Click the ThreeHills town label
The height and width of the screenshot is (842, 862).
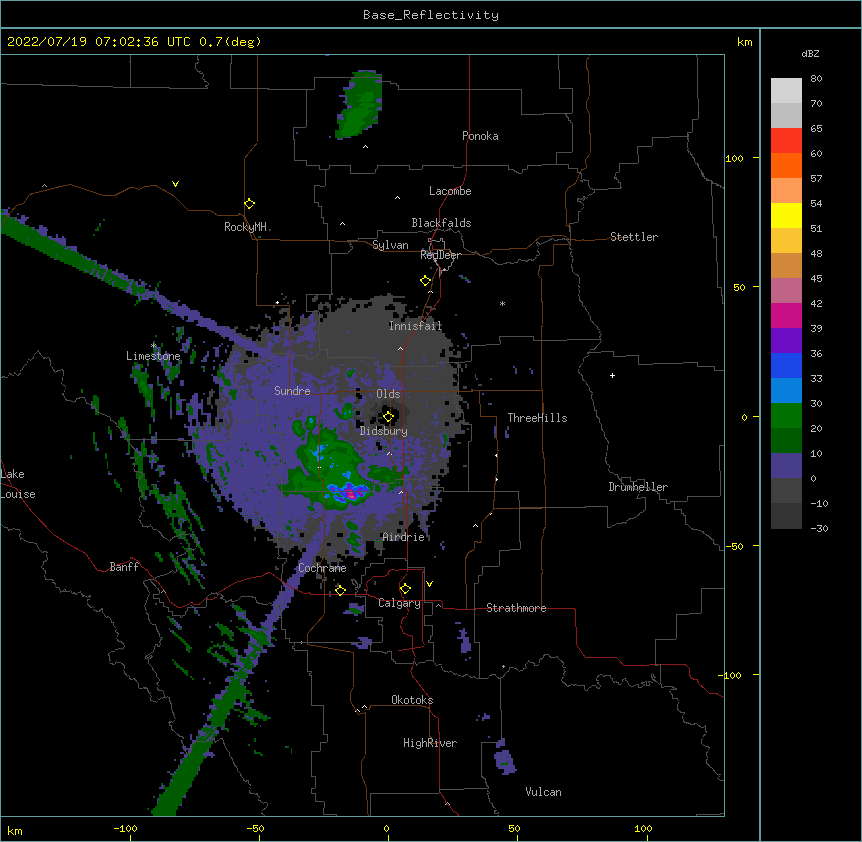[x=537, y=418]
